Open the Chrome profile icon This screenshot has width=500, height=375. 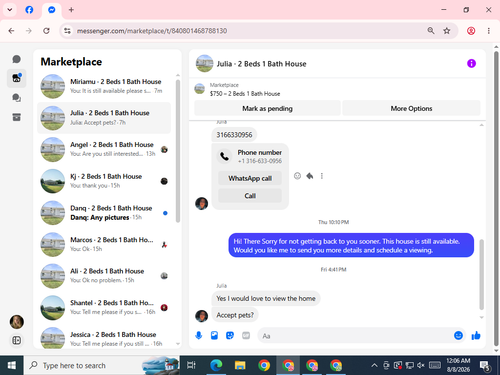471,31
